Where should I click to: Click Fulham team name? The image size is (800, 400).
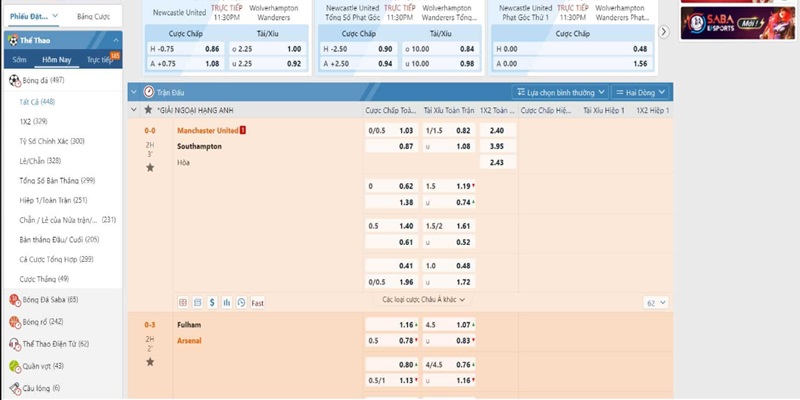coord(189,324)
